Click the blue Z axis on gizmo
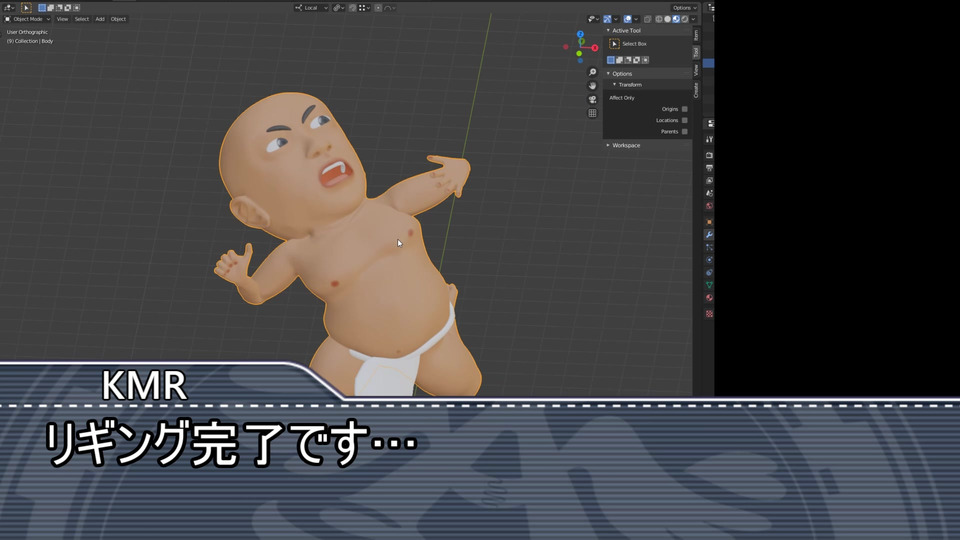Image resolution: width=960 pixels, height=540 pixels. (x=580, y=34)
